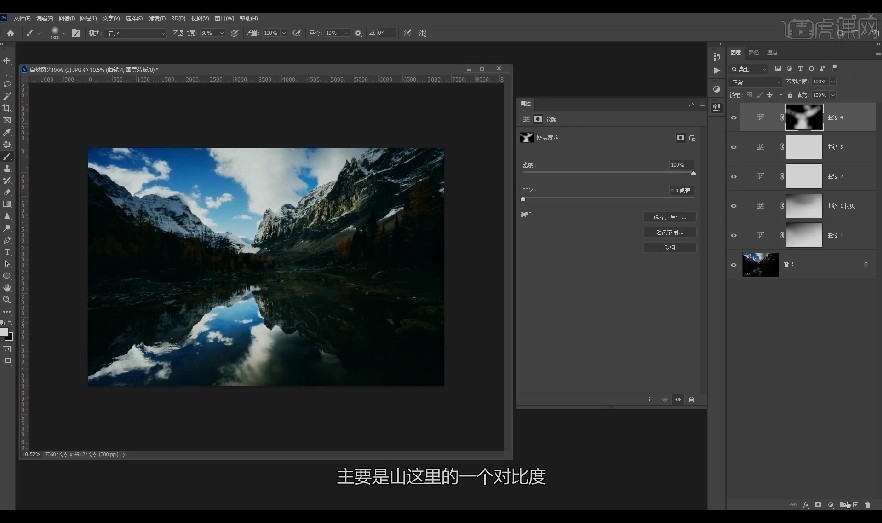This screenshot has width=882, height=523.
Task: Open the blend mode dropdown in Layers panel
Action: point(755,82)
